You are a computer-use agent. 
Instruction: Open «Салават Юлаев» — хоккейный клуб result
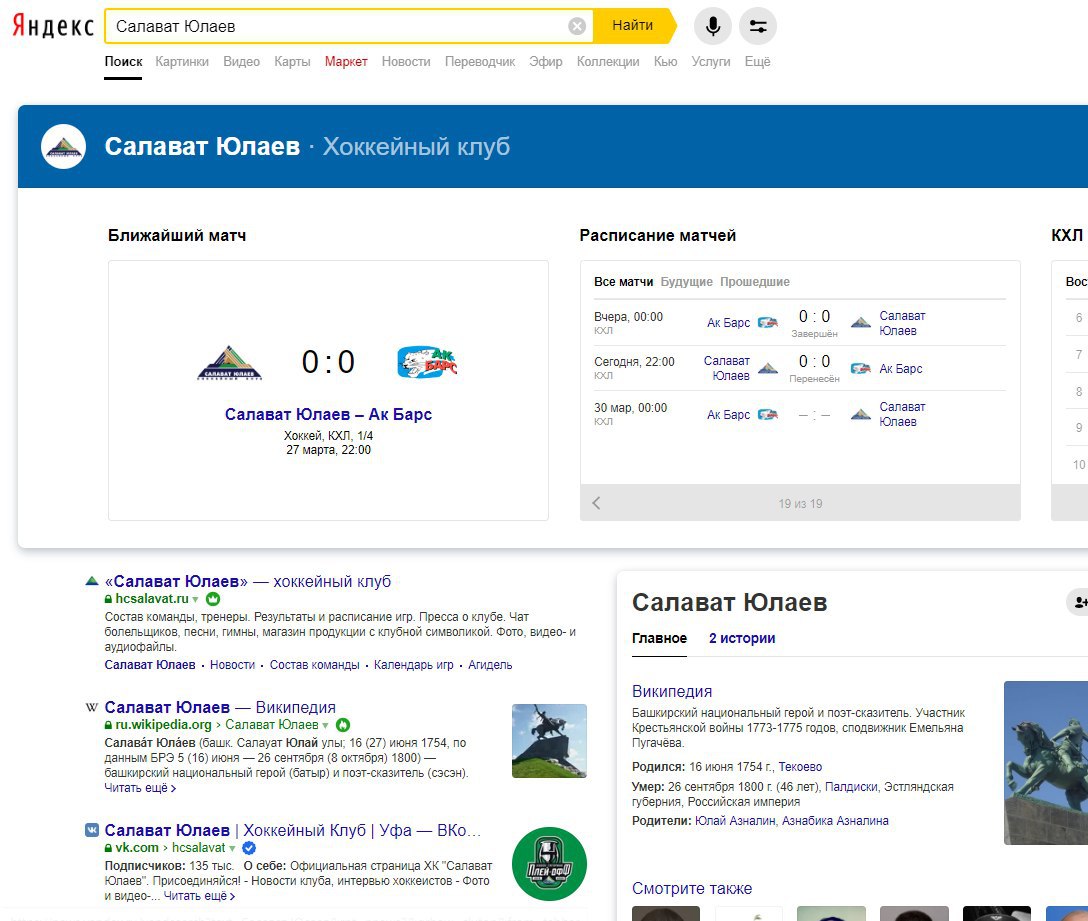[x=248, y=582]
